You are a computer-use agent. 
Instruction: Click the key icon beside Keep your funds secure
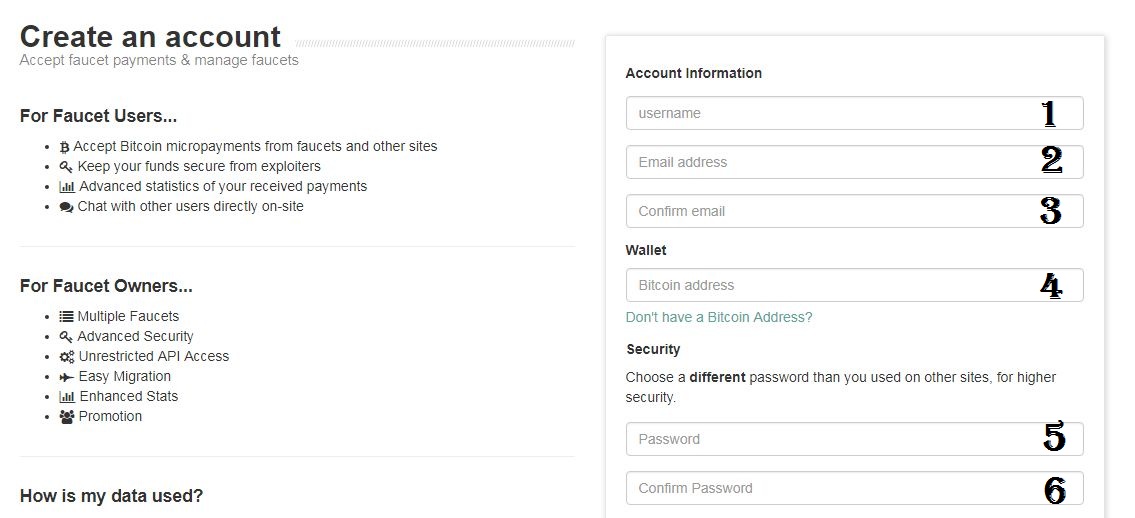(x=66, y=167)
